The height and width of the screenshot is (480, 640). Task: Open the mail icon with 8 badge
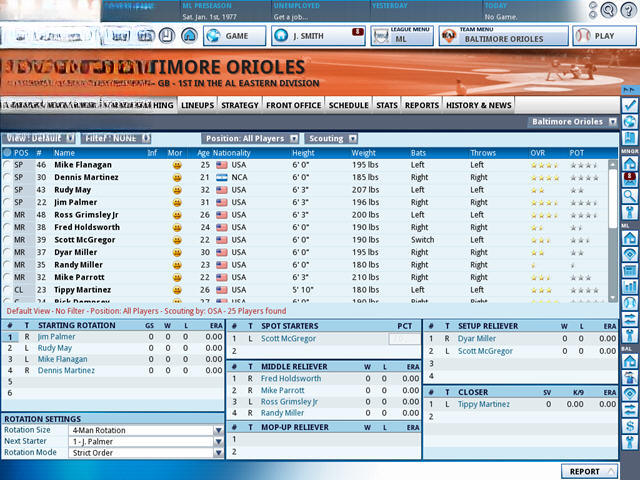tap(630, 180)
